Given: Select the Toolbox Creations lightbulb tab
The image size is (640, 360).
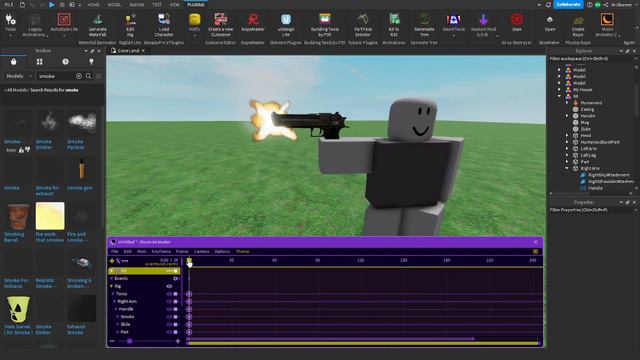Looking at the screenshot, I should coord(91,62).
